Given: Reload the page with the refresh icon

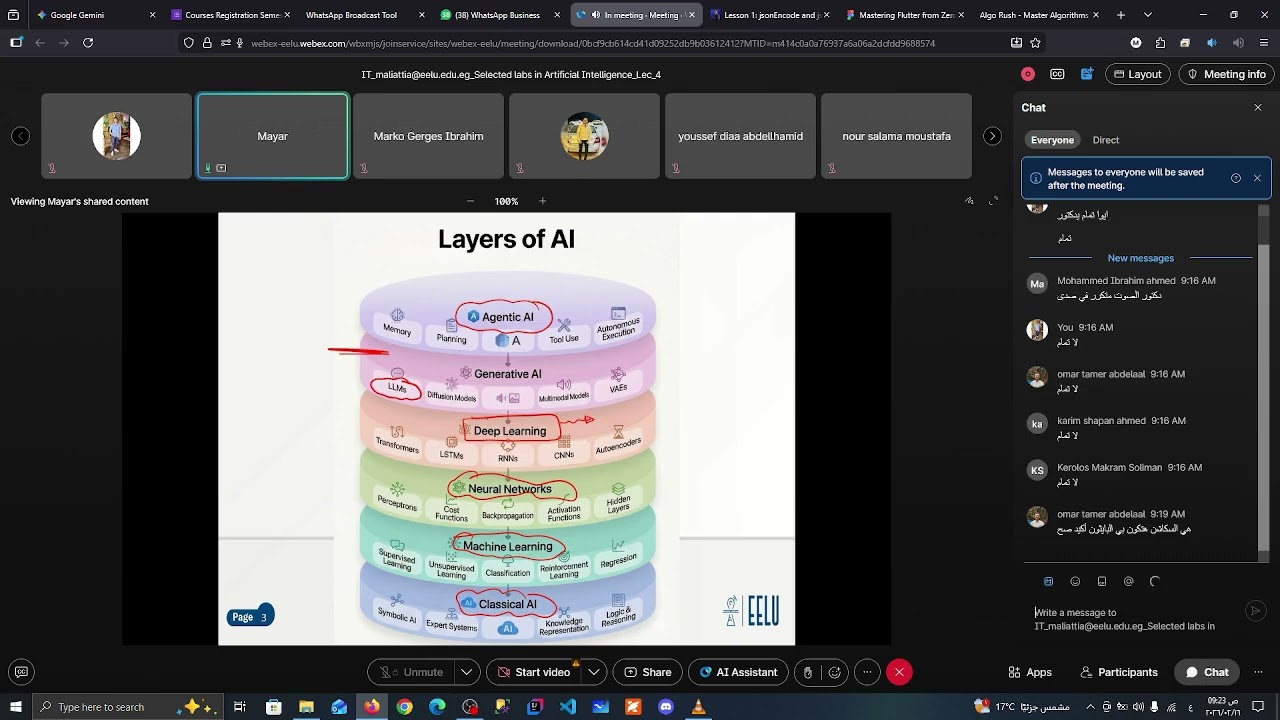Looking at the screenshot, I should click(88, 43).
